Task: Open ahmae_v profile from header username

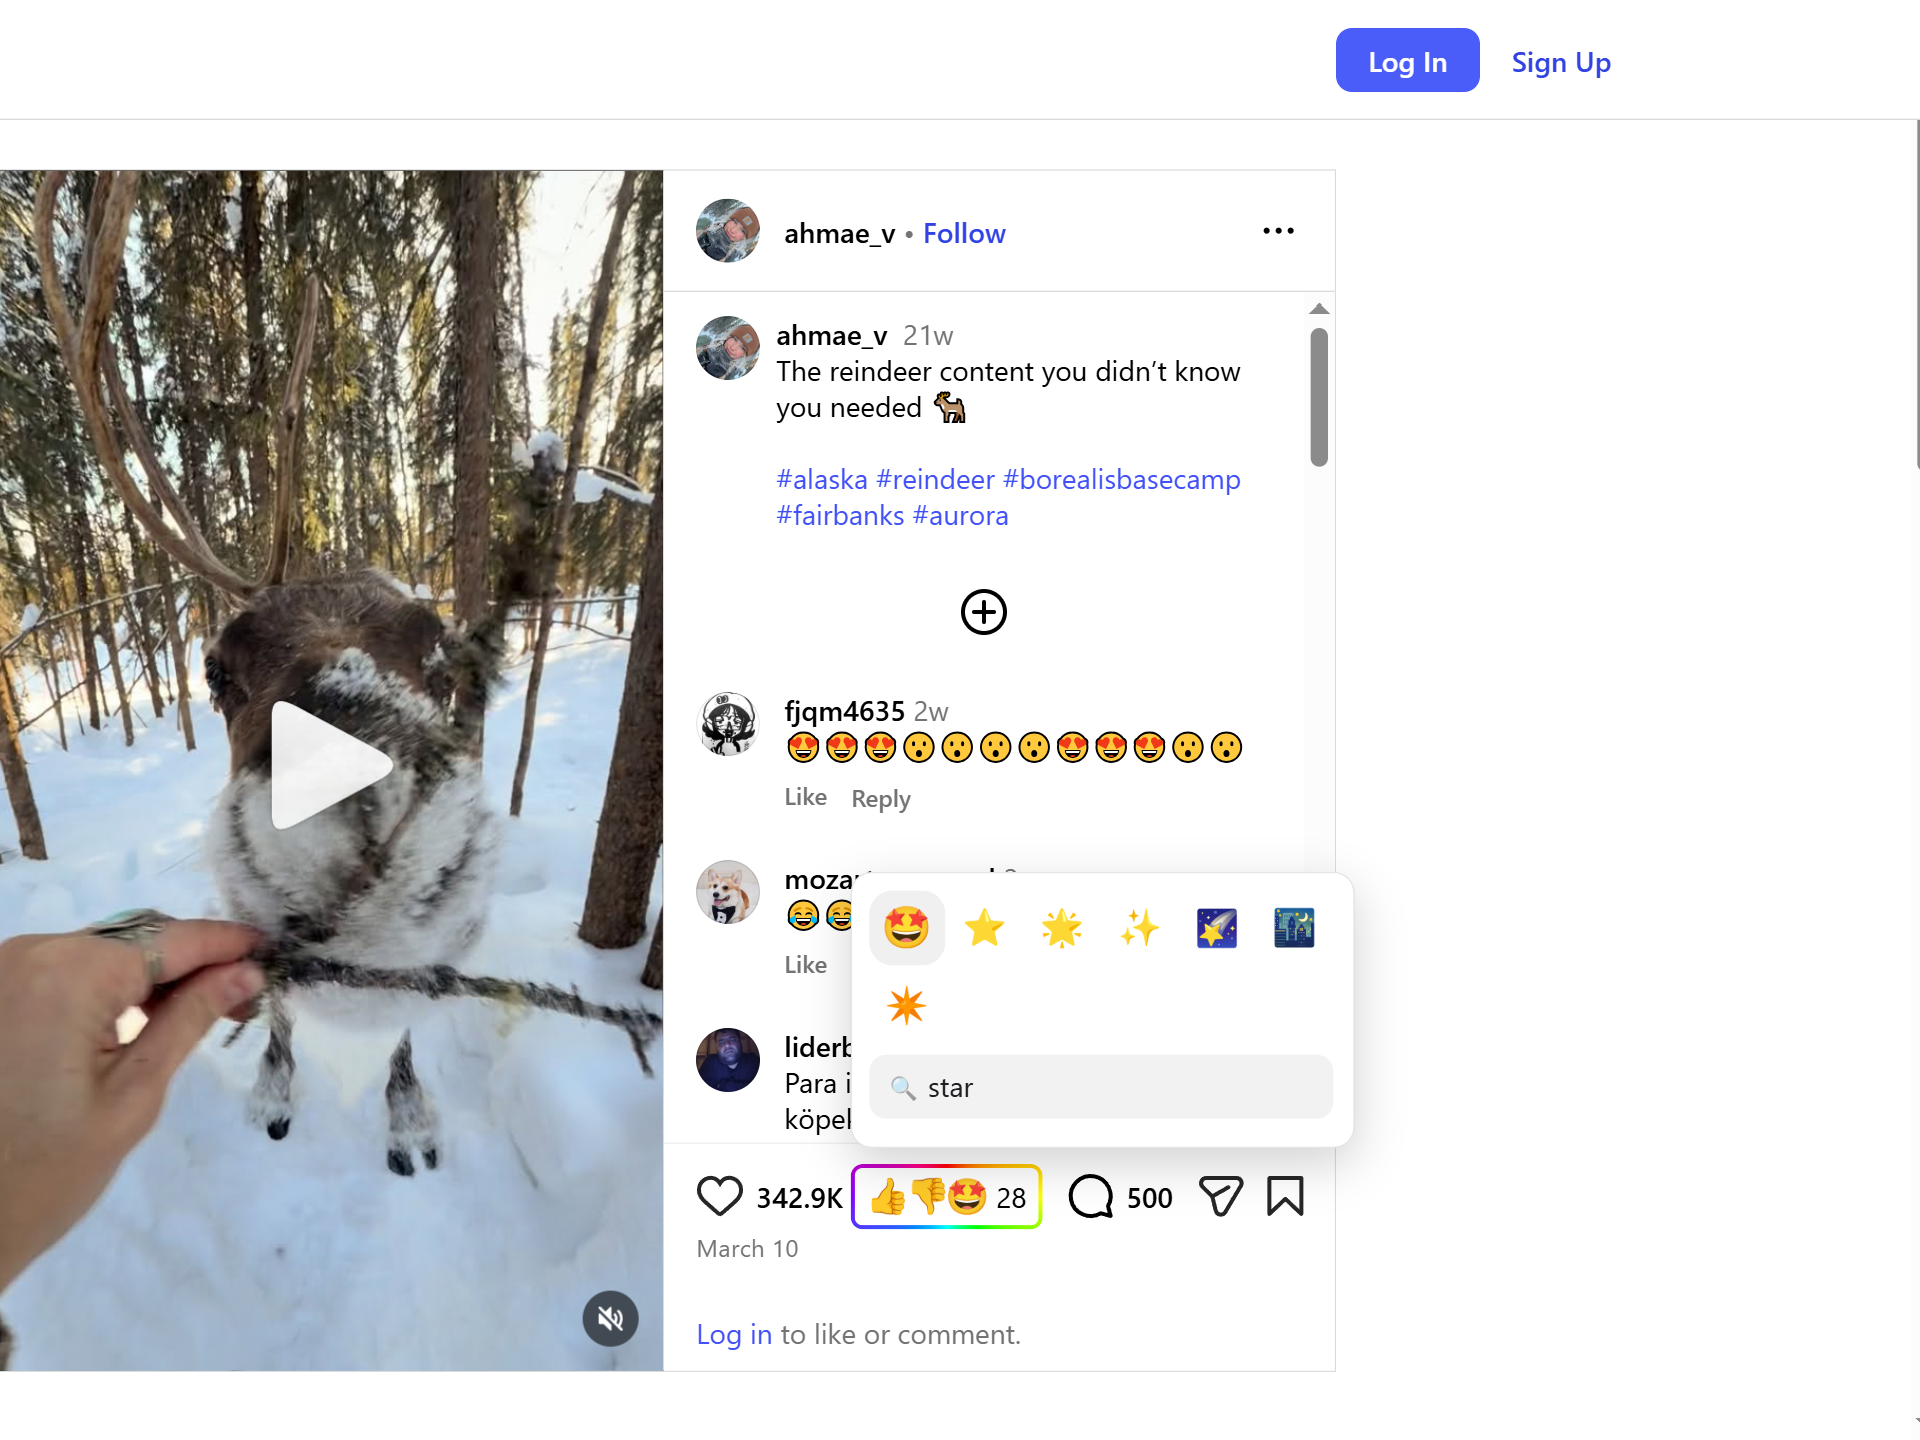Action: click(x=839, y=233)
